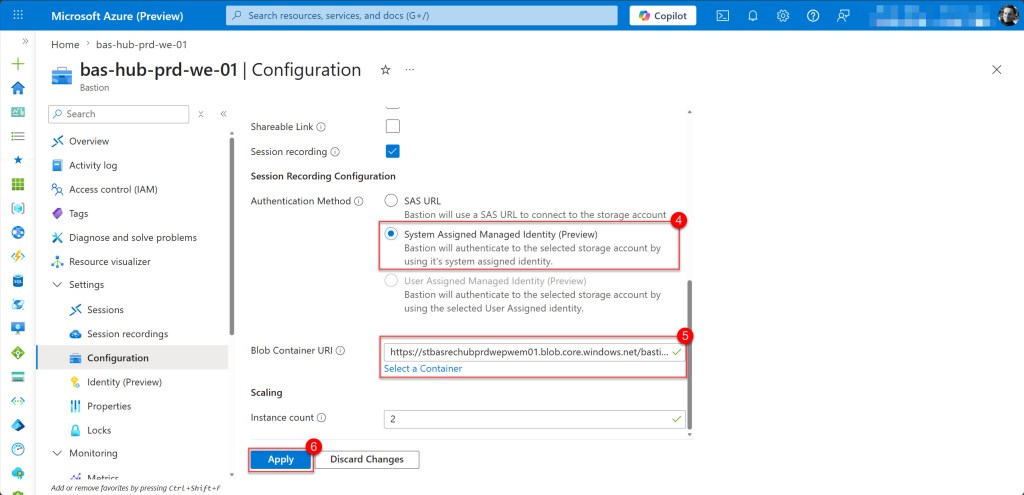Open Cloud Shell from the top bar

click(x=723, y=16)
